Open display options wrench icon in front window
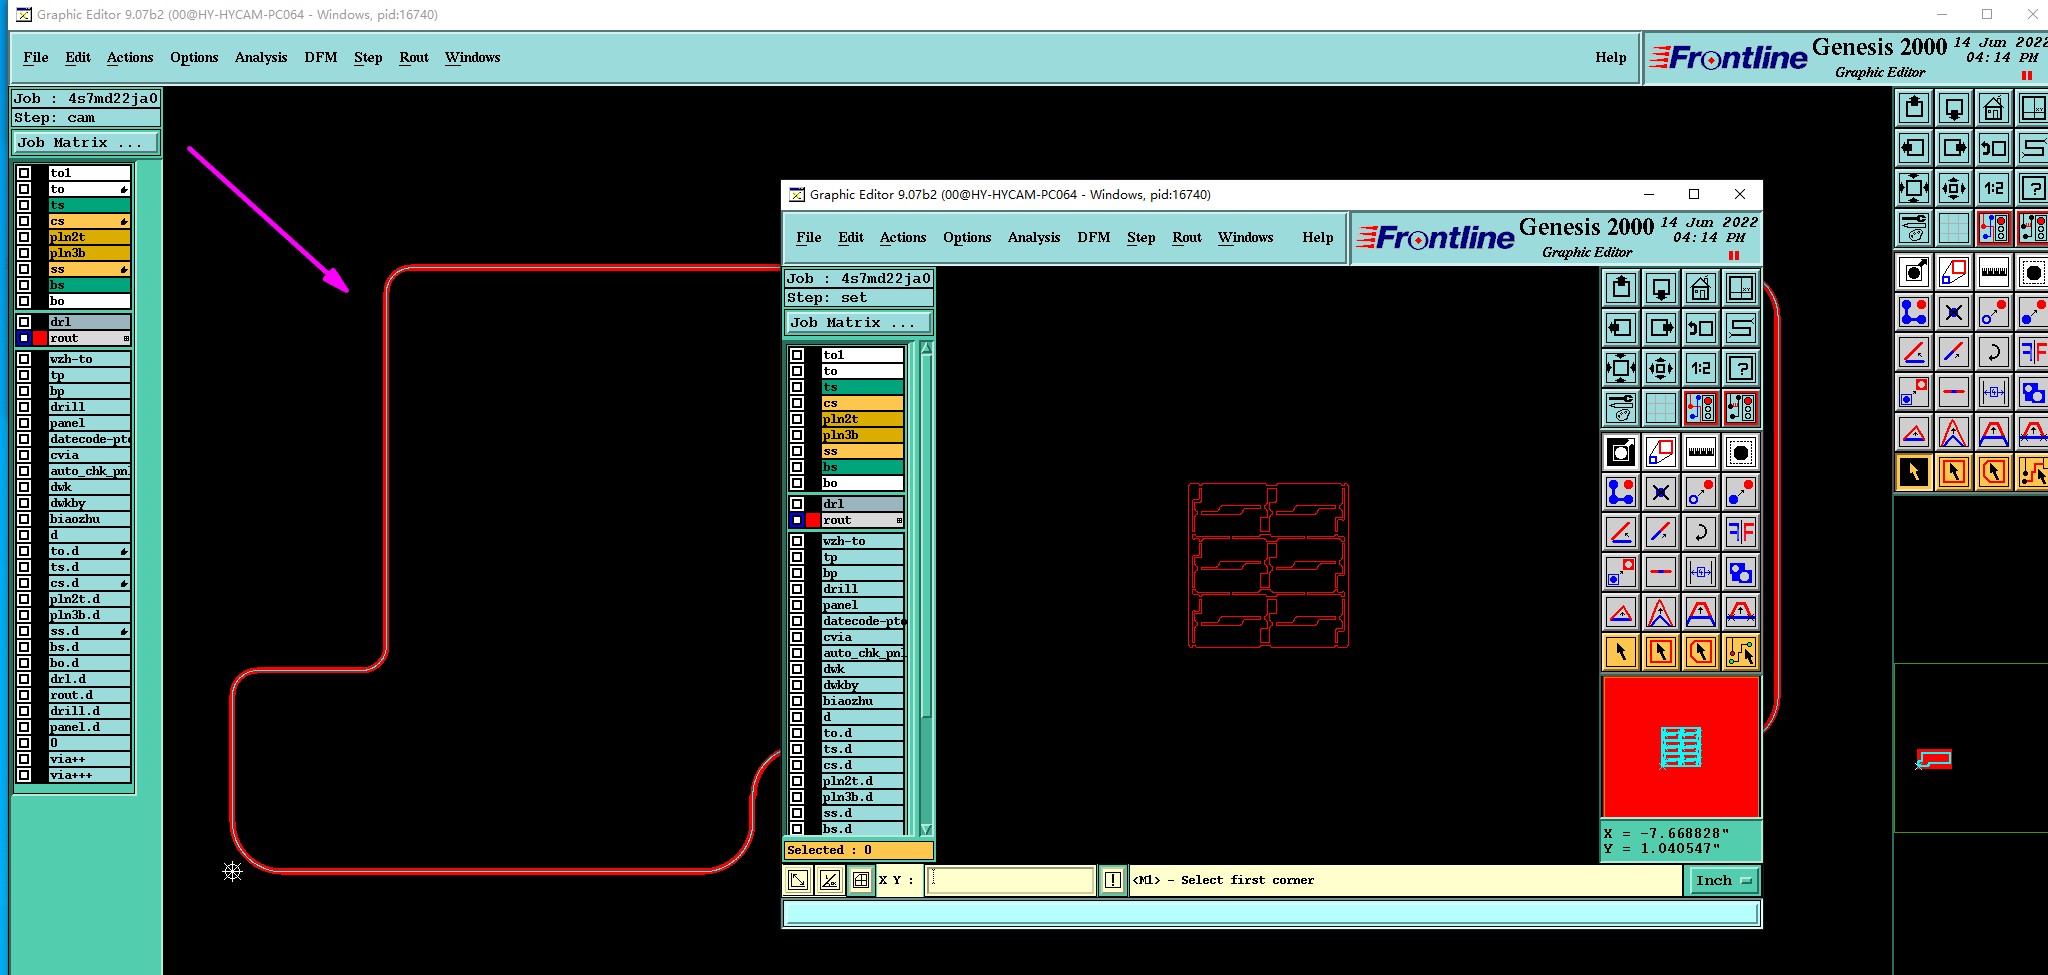 pyautogui.click(x=1621, y=408)
